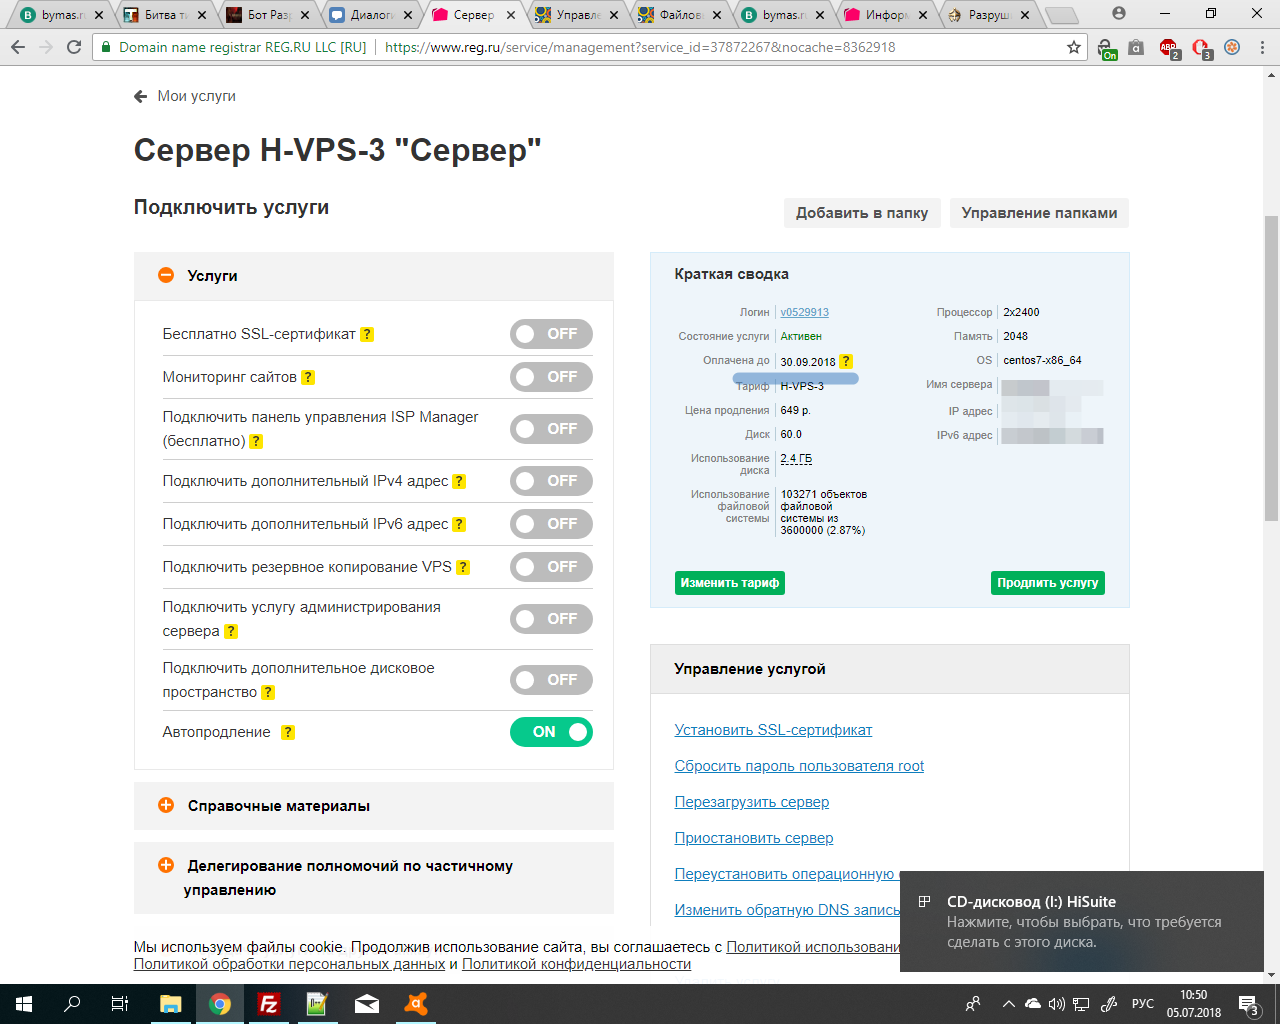This screenshot has width=1280, height=1024.
Task: Bookmark page with star icon
Action: 1074,47
